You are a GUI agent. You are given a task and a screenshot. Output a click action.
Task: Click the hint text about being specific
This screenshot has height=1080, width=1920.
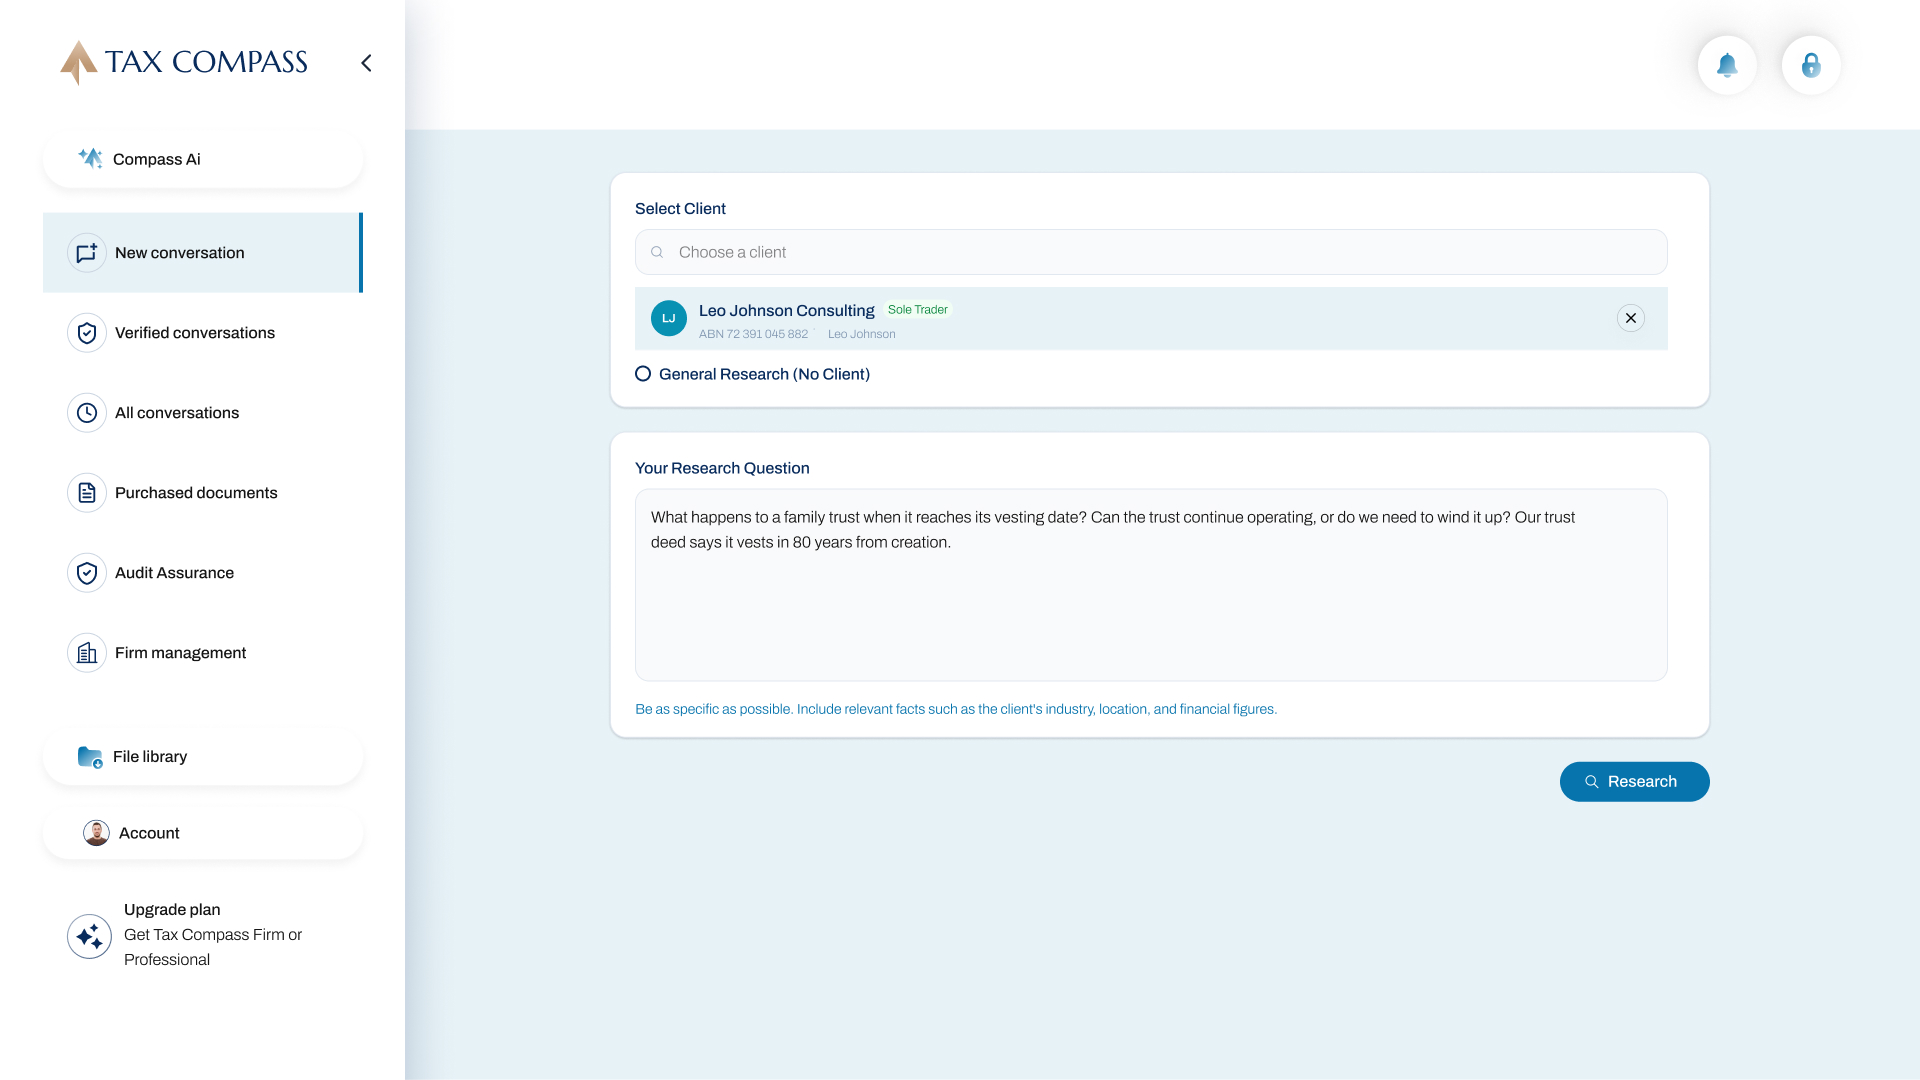(x=956, y=709)
